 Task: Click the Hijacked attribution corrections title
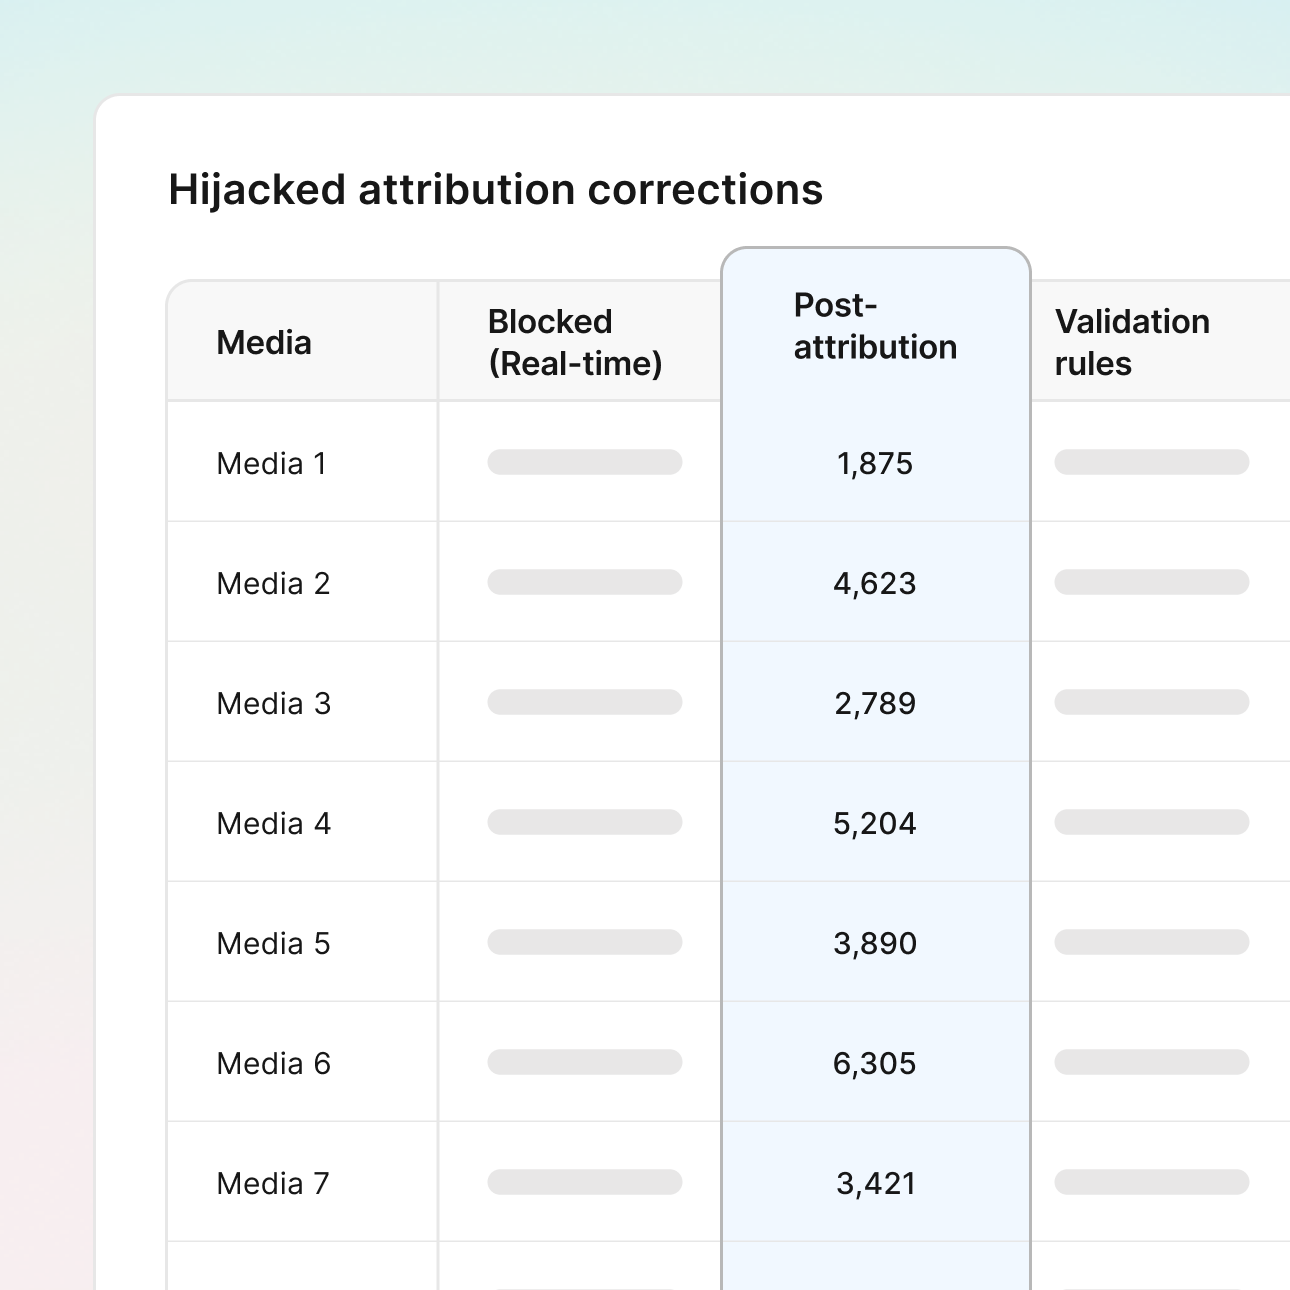tap(495, 190)
